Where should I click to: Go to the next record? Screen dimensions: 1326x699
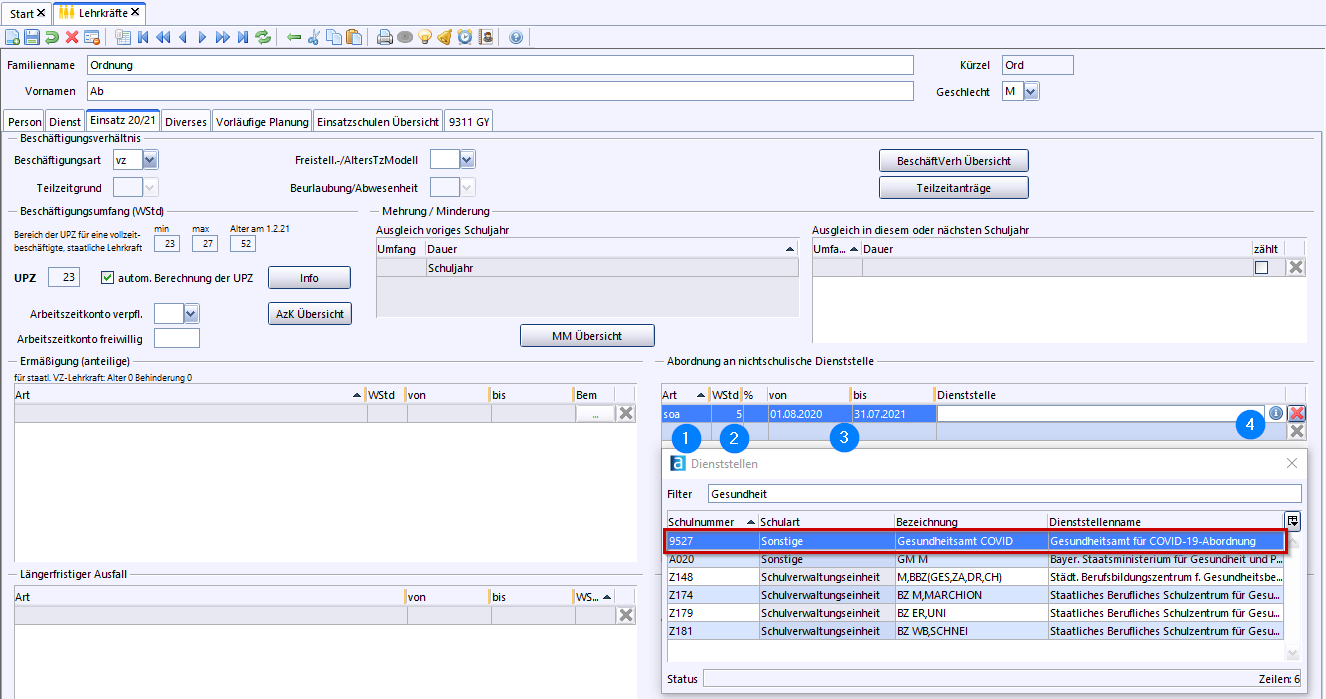coord(202,38)
